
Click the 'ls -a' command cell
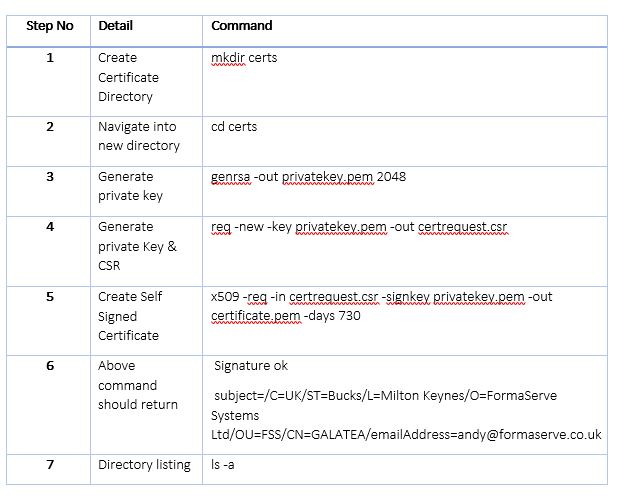pos(226,465)
